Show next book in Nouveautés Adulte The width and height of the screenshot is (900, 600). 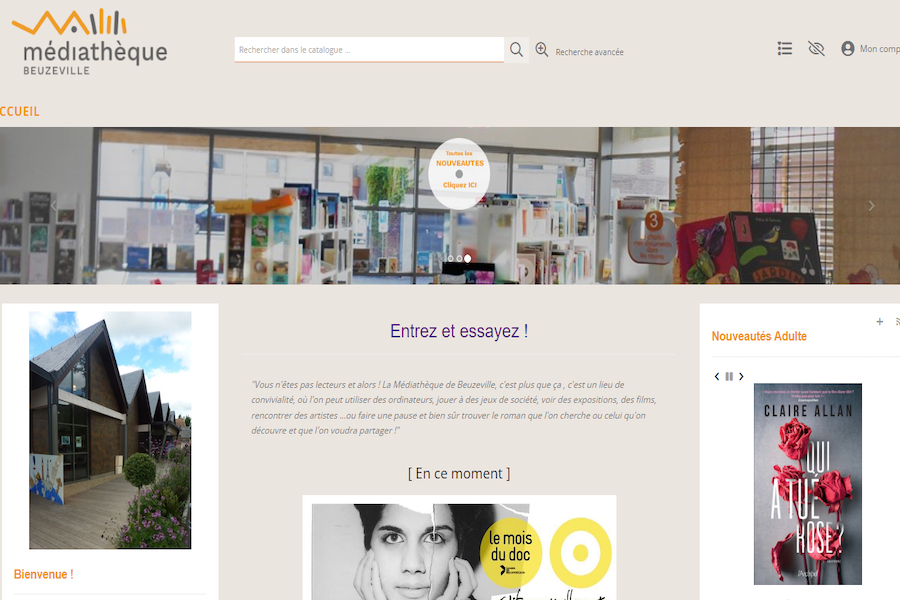[x=741, y=377]
